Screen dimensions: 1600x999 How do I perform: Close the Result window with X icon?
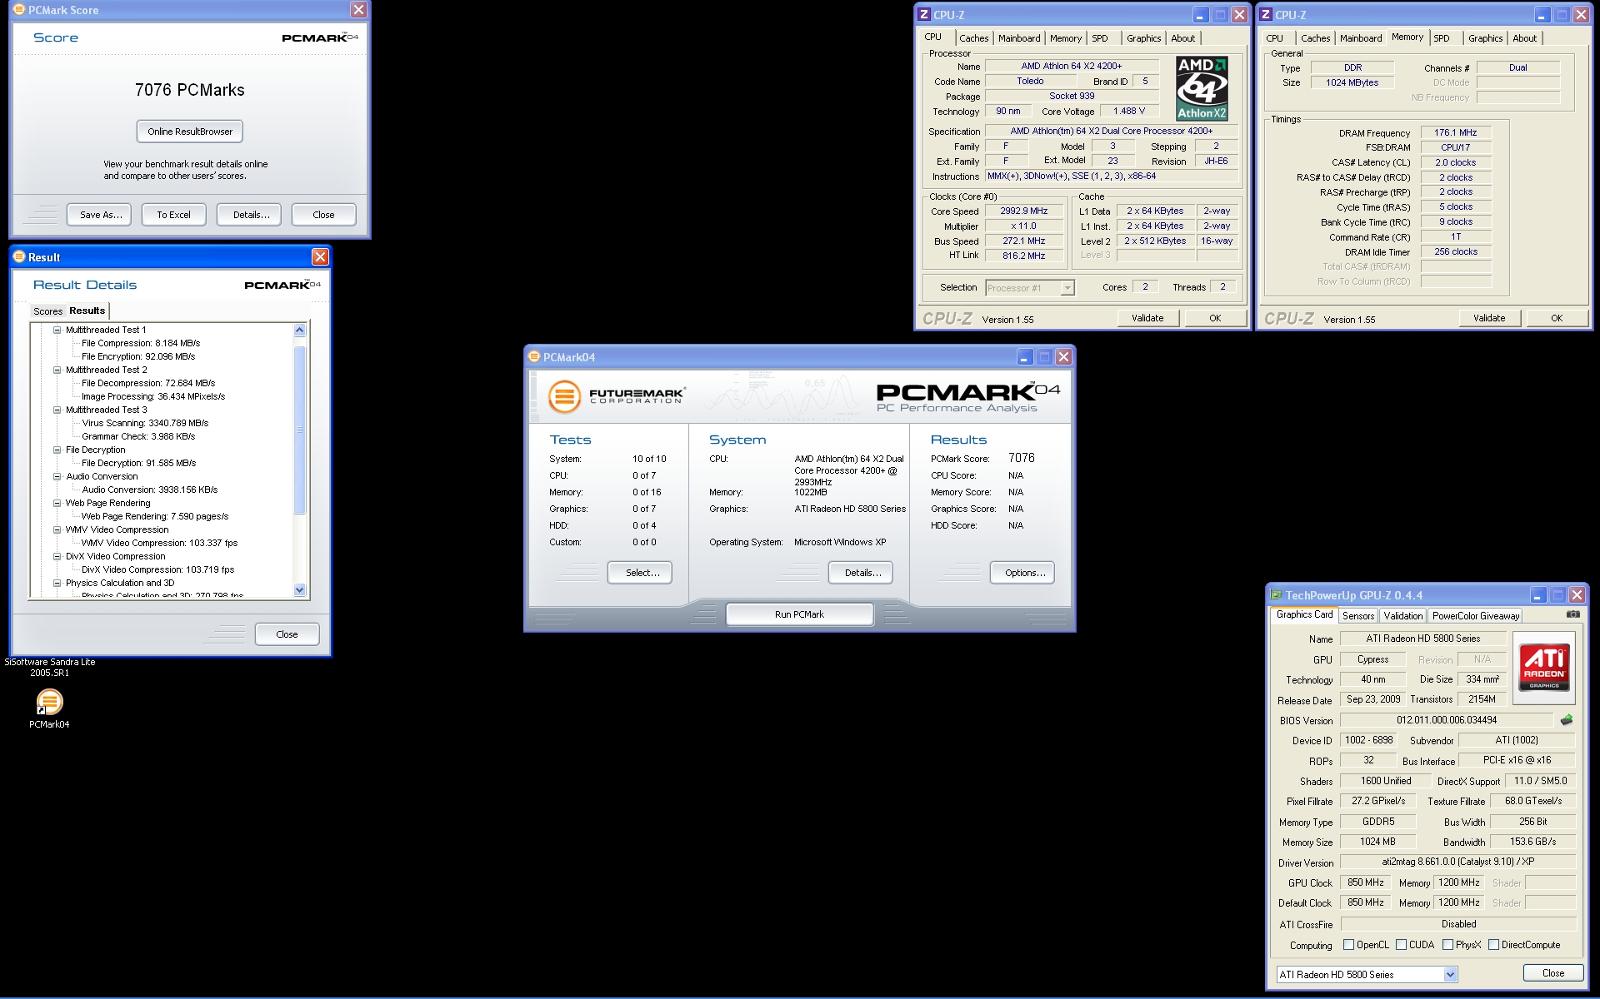coord(320,257)
